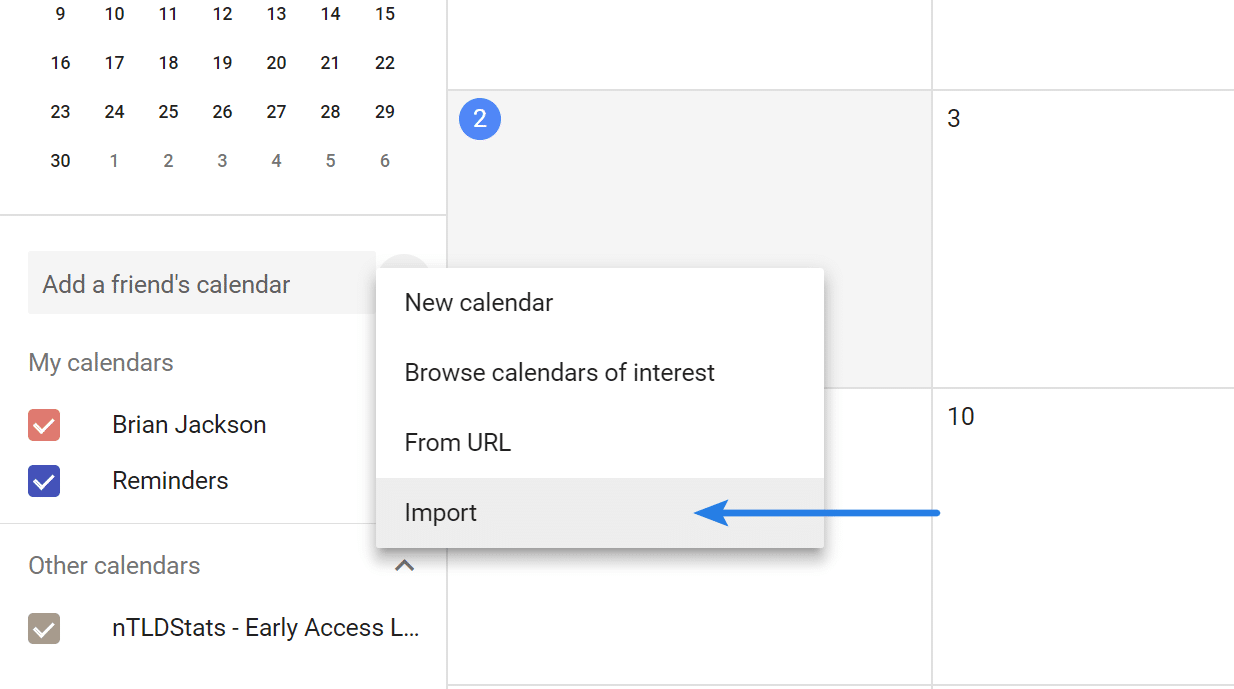Click the Add a friend's calendar field
Viewport: 1234px width, 689px height.
[x=165, y=284]
